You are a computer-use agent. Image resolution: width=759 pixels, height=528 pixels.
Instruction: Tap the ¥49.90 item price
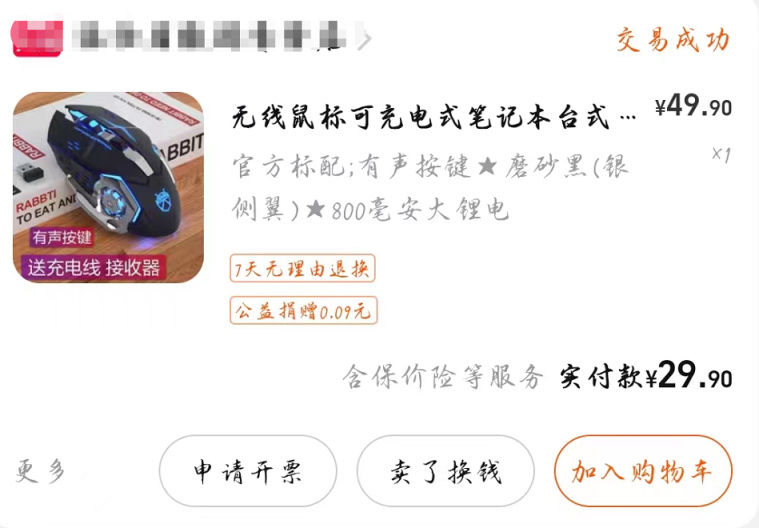click(x=693, y=106)
